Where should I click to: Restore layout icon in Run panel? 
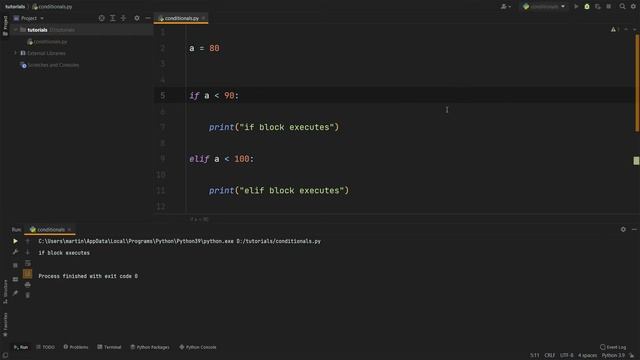[15, 279]
